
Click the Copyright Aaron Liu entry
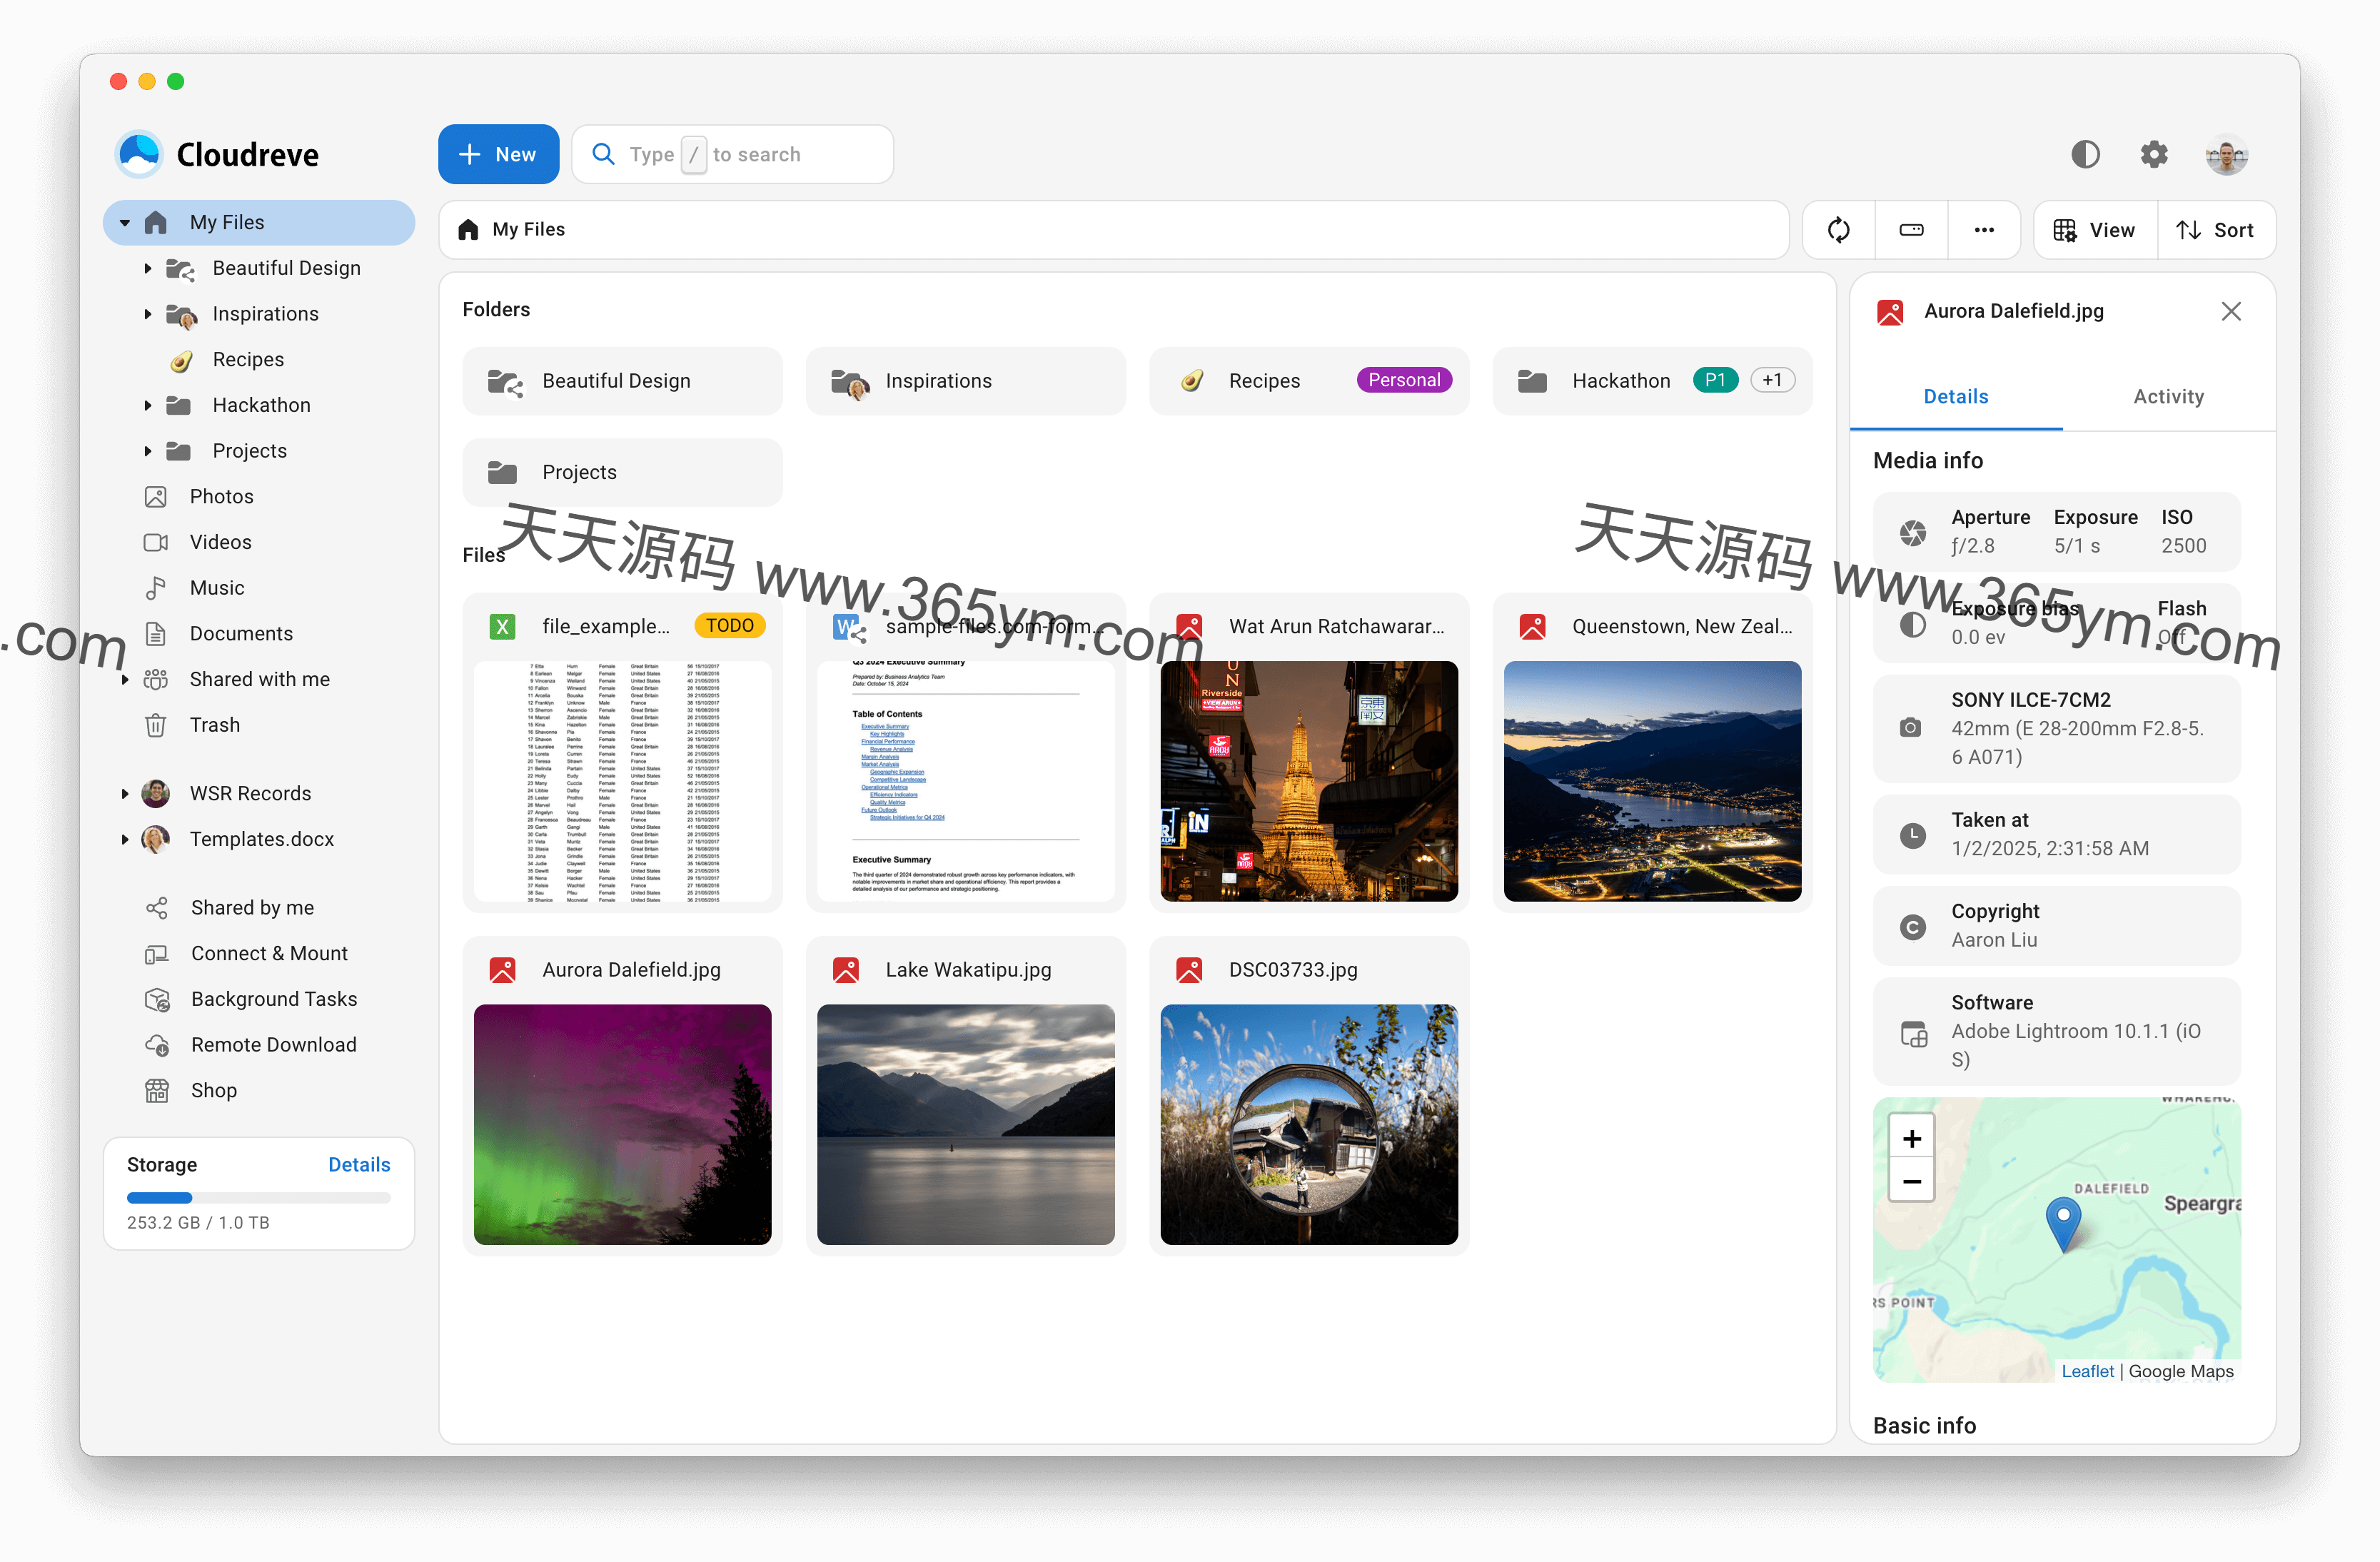pos(2056,926)
